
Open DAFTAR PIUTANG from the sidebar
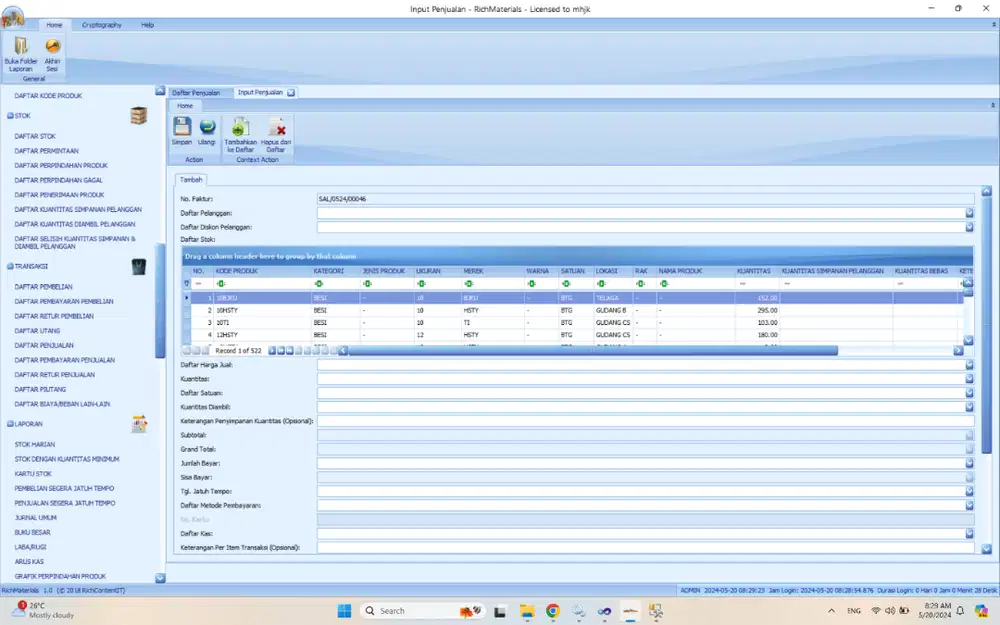point(40,390)
